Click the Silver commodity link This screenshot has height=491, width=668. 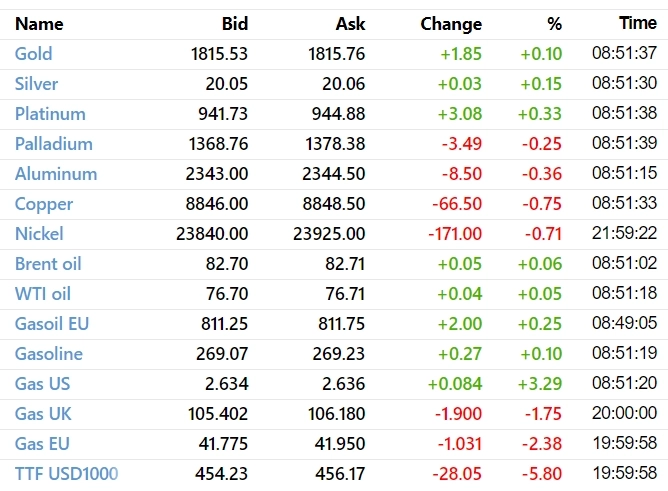click(x=36, y=84)
